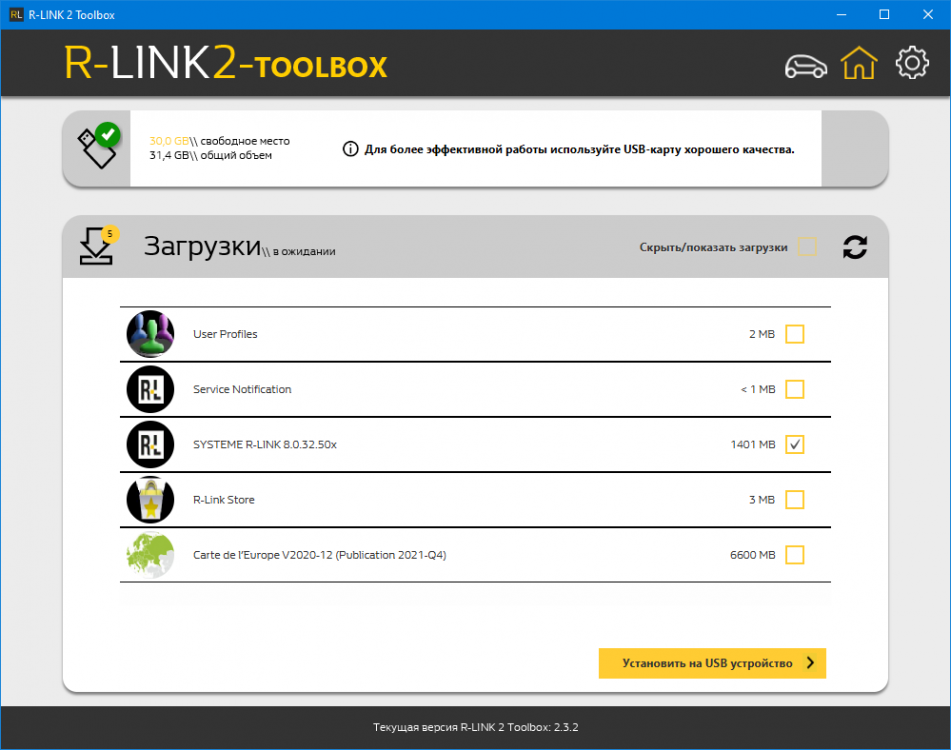This screenshot has width=951, height=750.
Task: Click the downloads icon with badge
Action: [98, 246]
